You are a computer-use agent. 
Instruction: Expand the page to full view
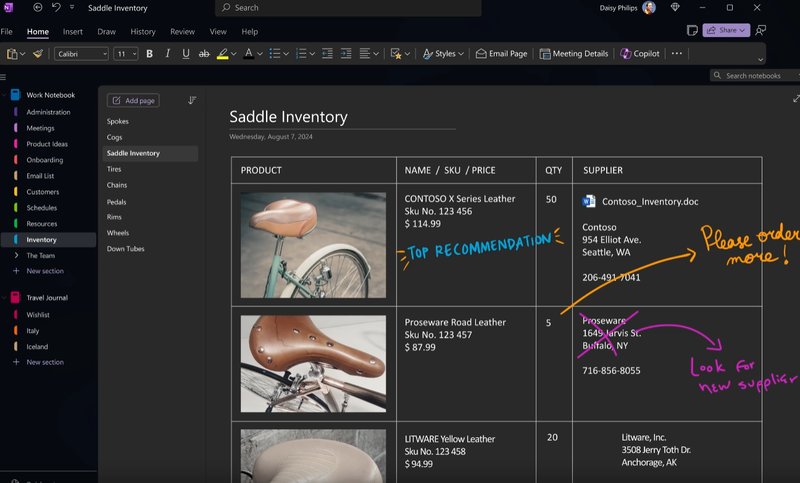click(x=796, y=99)
